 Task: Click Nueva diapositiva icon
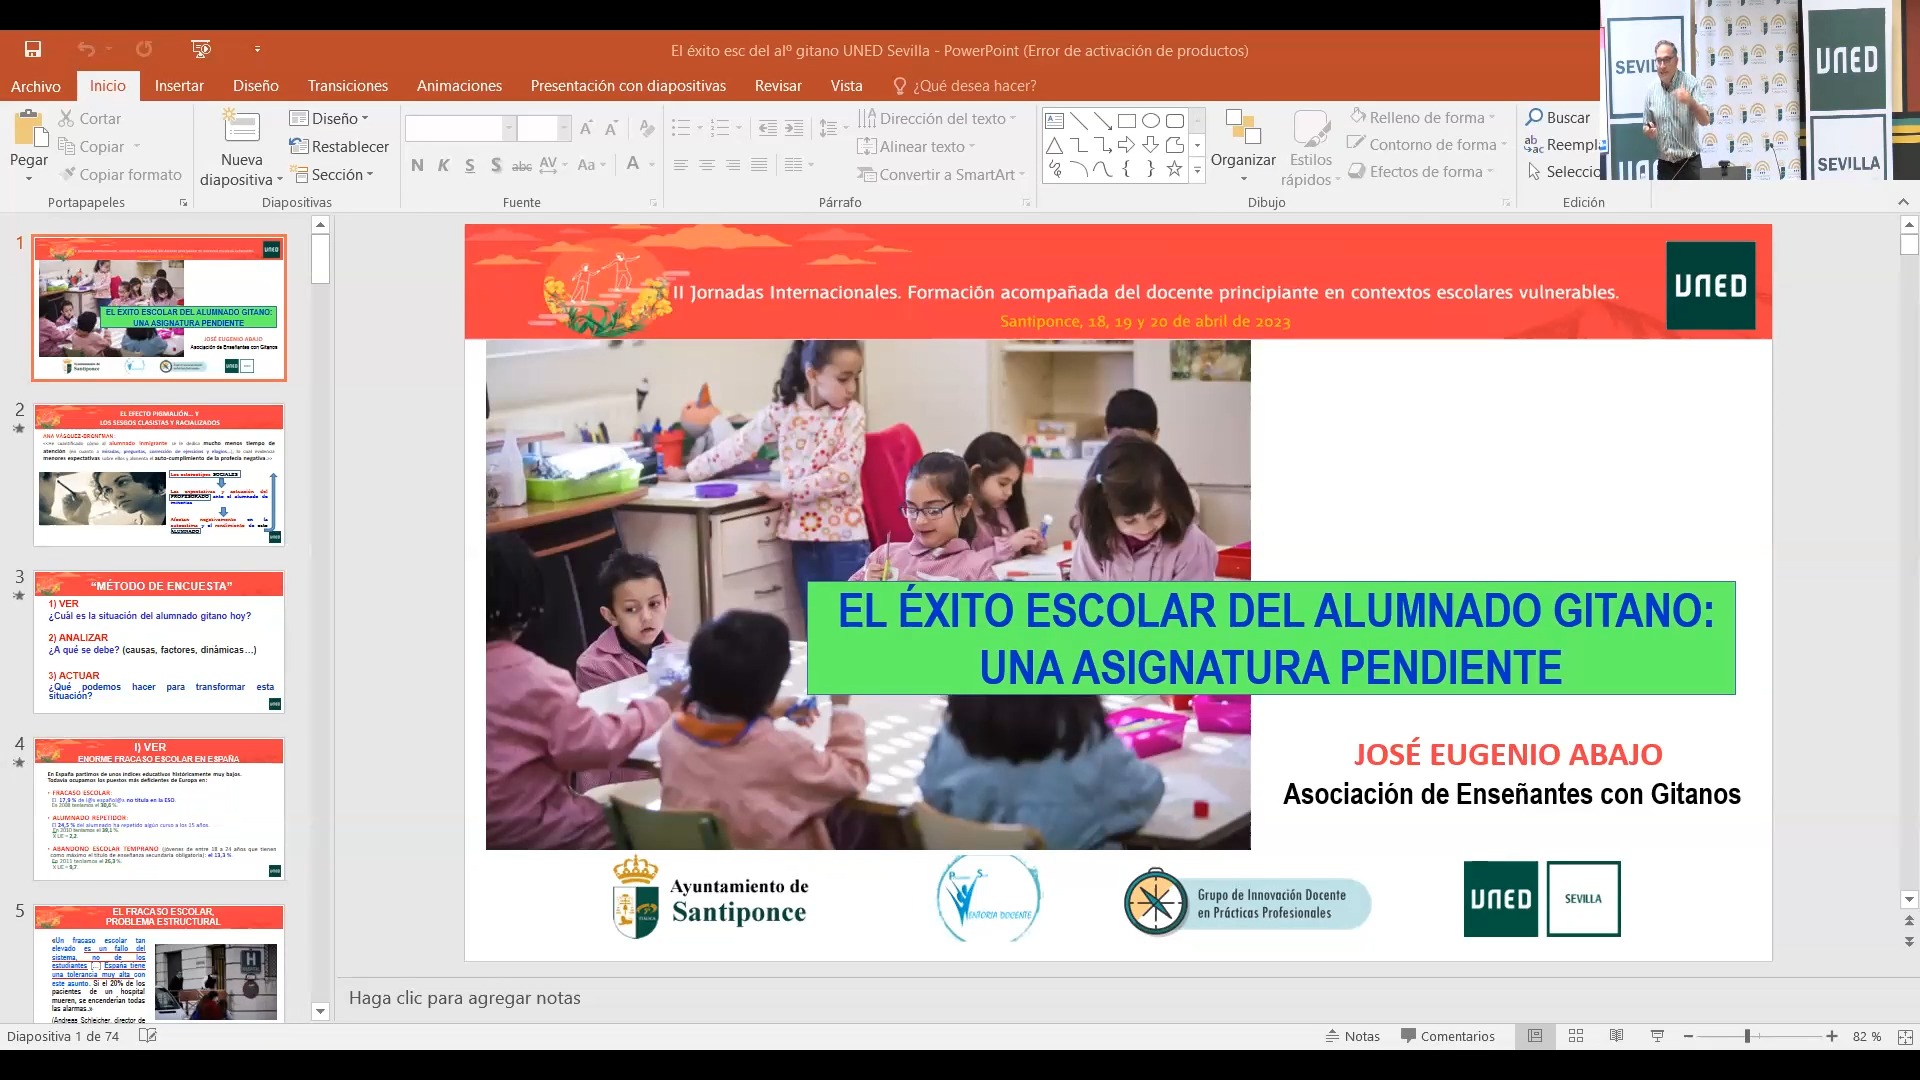[241, 127]
